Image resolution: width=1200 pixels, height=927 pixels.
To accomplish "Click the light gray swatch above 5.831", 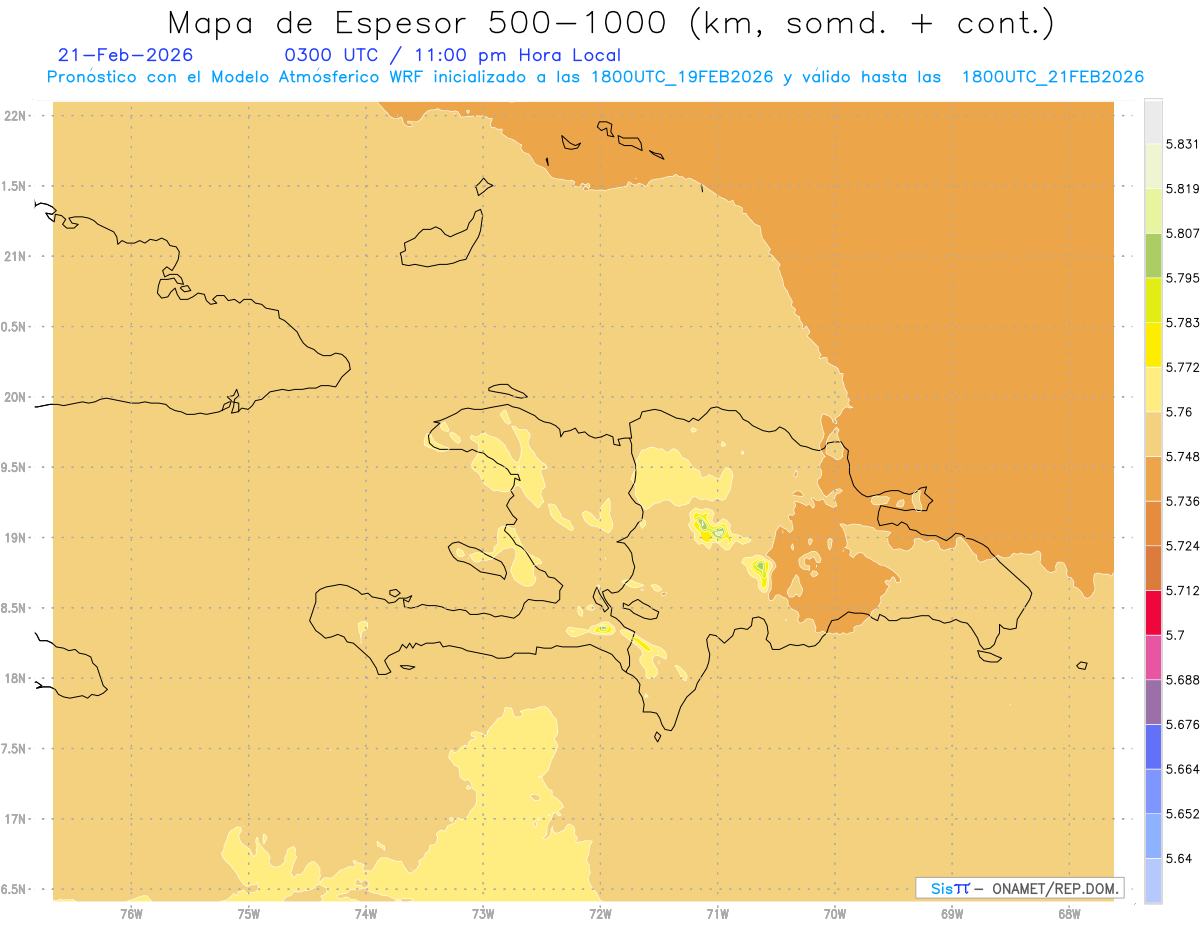I will click(x=1153, y=121).
